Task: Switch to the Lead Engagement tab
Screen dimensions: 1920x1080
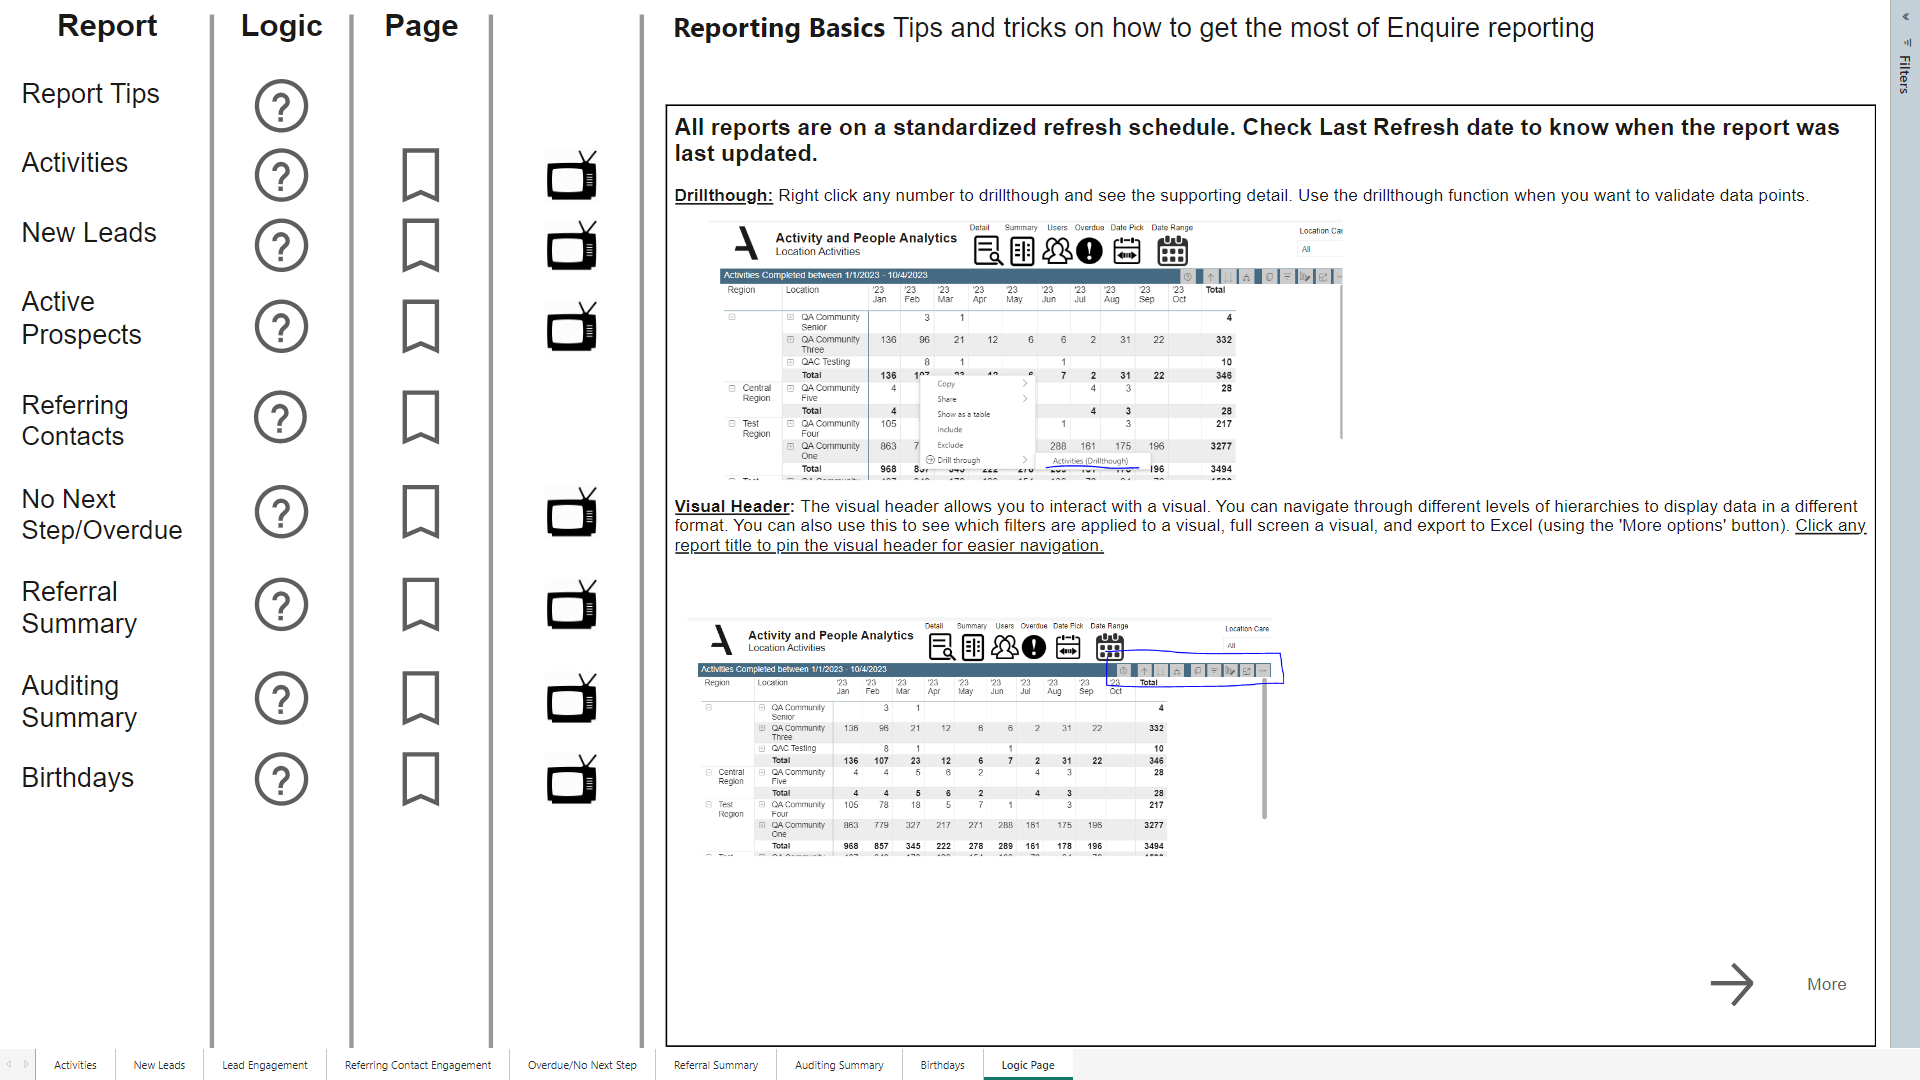Action: coord(264,1065)
